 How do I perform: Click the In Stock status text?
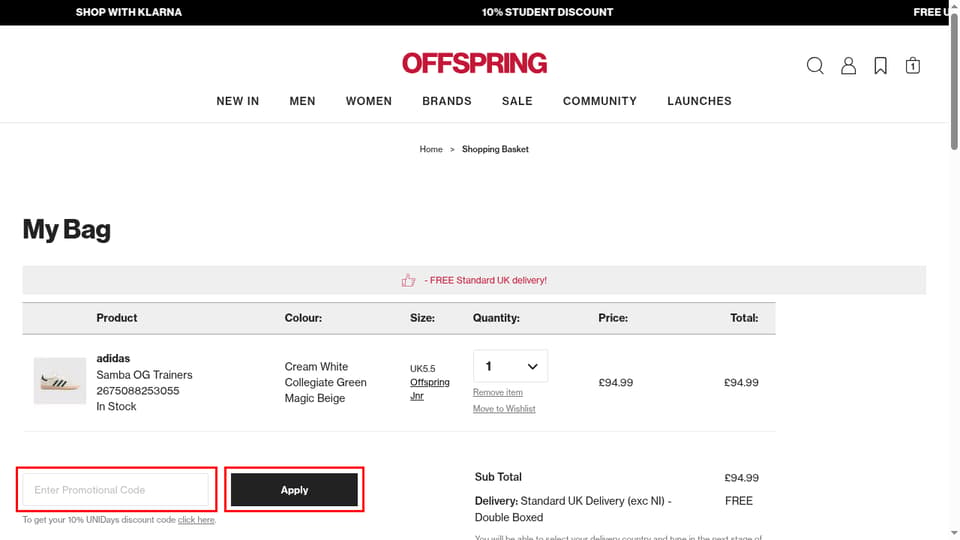(x=116, y=407)
